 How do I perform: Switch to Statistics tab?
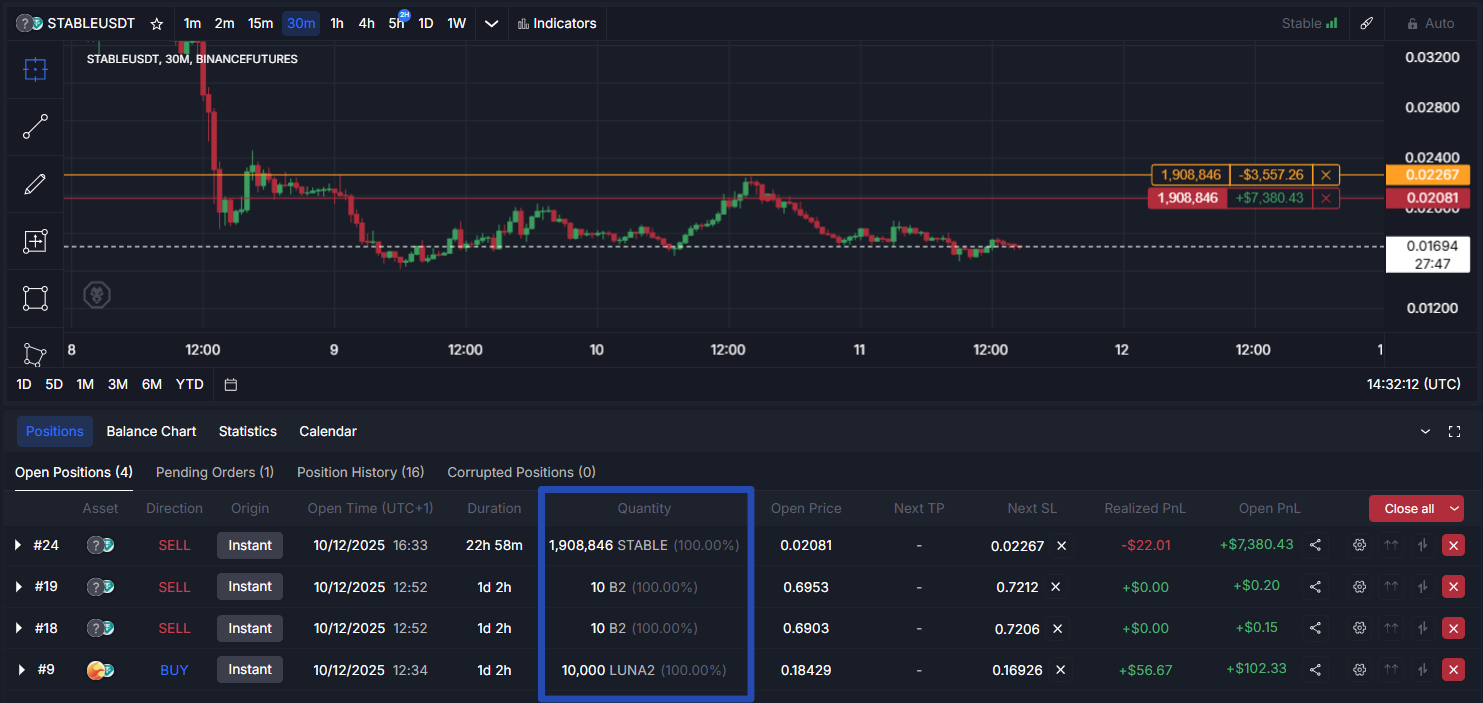(x=248, y=431)
